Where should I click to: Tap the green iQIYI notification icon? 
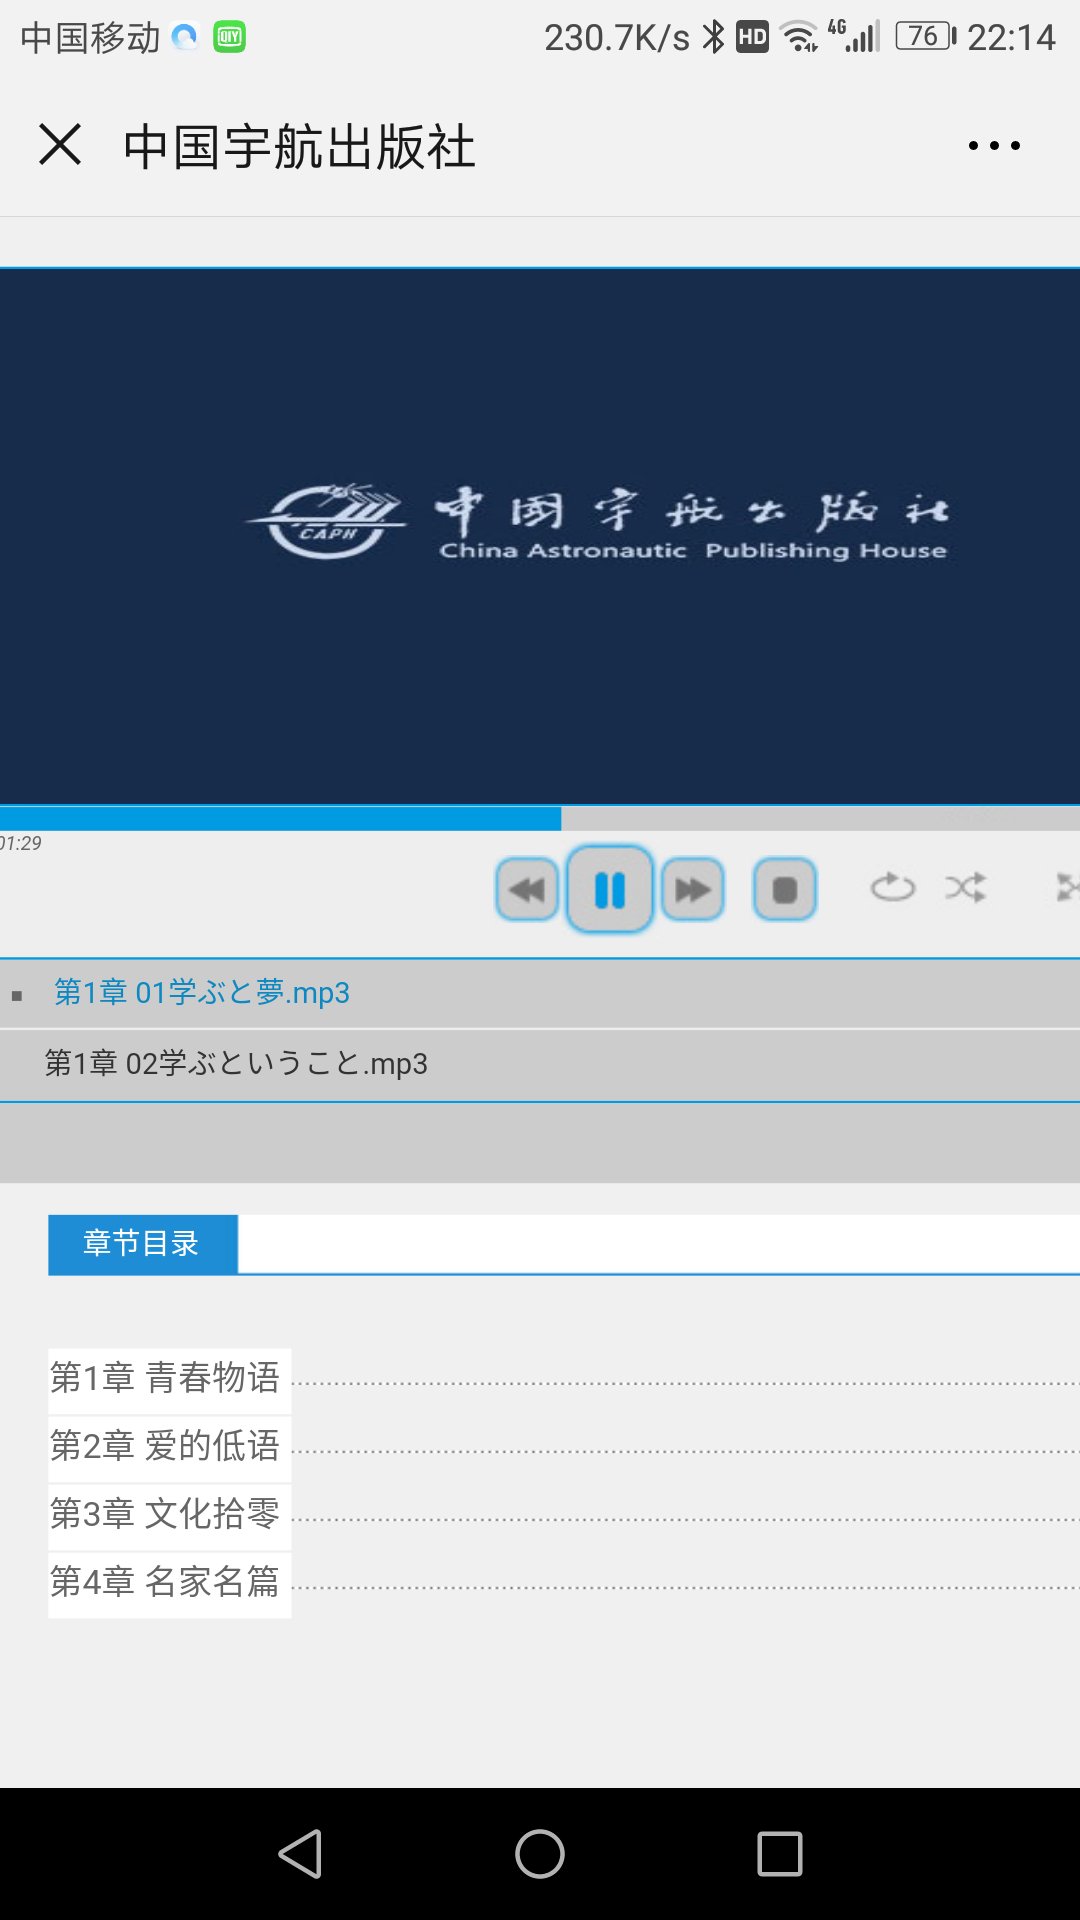point(229,38)
